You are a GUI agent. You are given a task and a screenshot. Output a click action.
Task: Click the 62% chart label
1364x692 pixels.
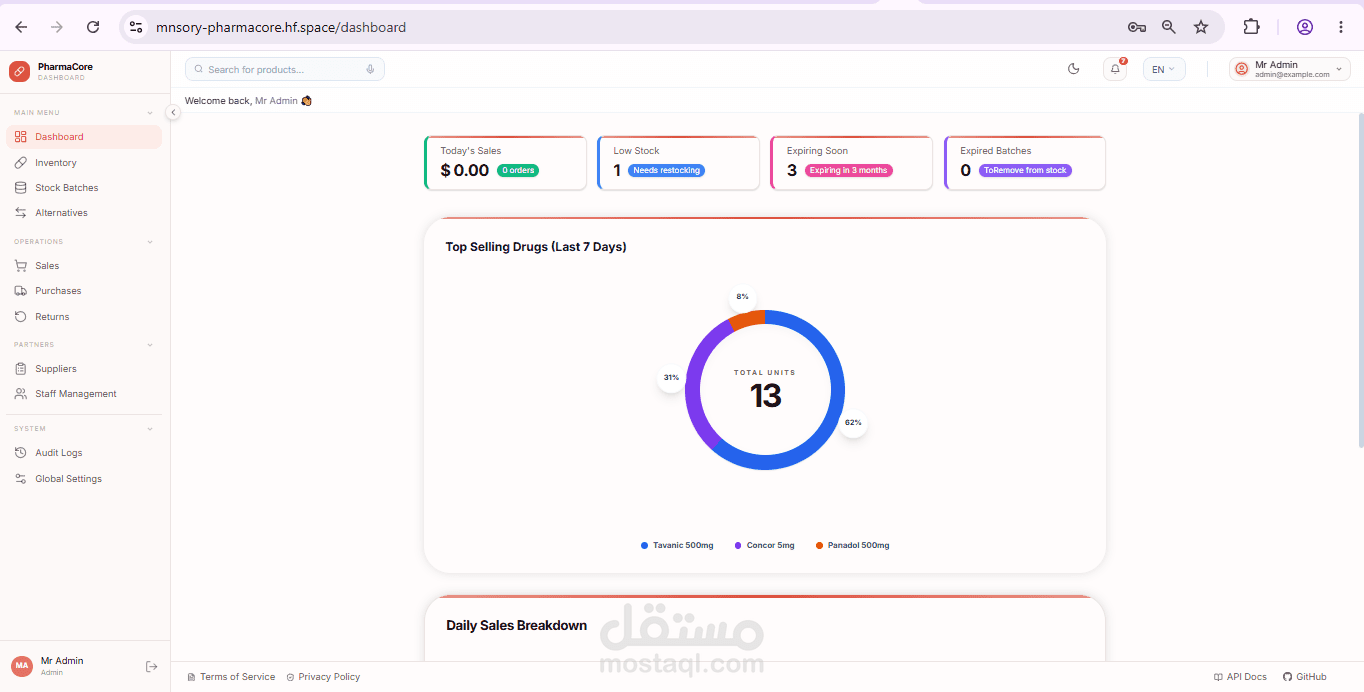point(853,423)
